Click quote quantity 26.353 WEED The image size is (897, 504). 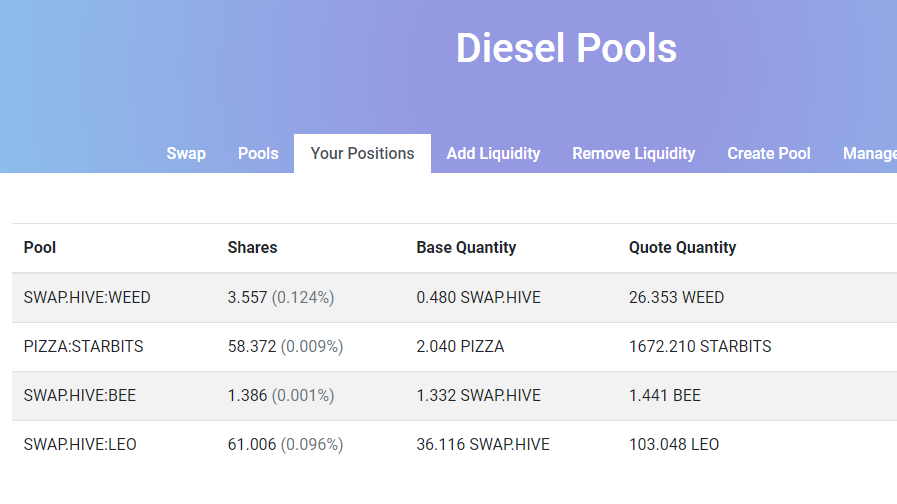tap(676, 297)
